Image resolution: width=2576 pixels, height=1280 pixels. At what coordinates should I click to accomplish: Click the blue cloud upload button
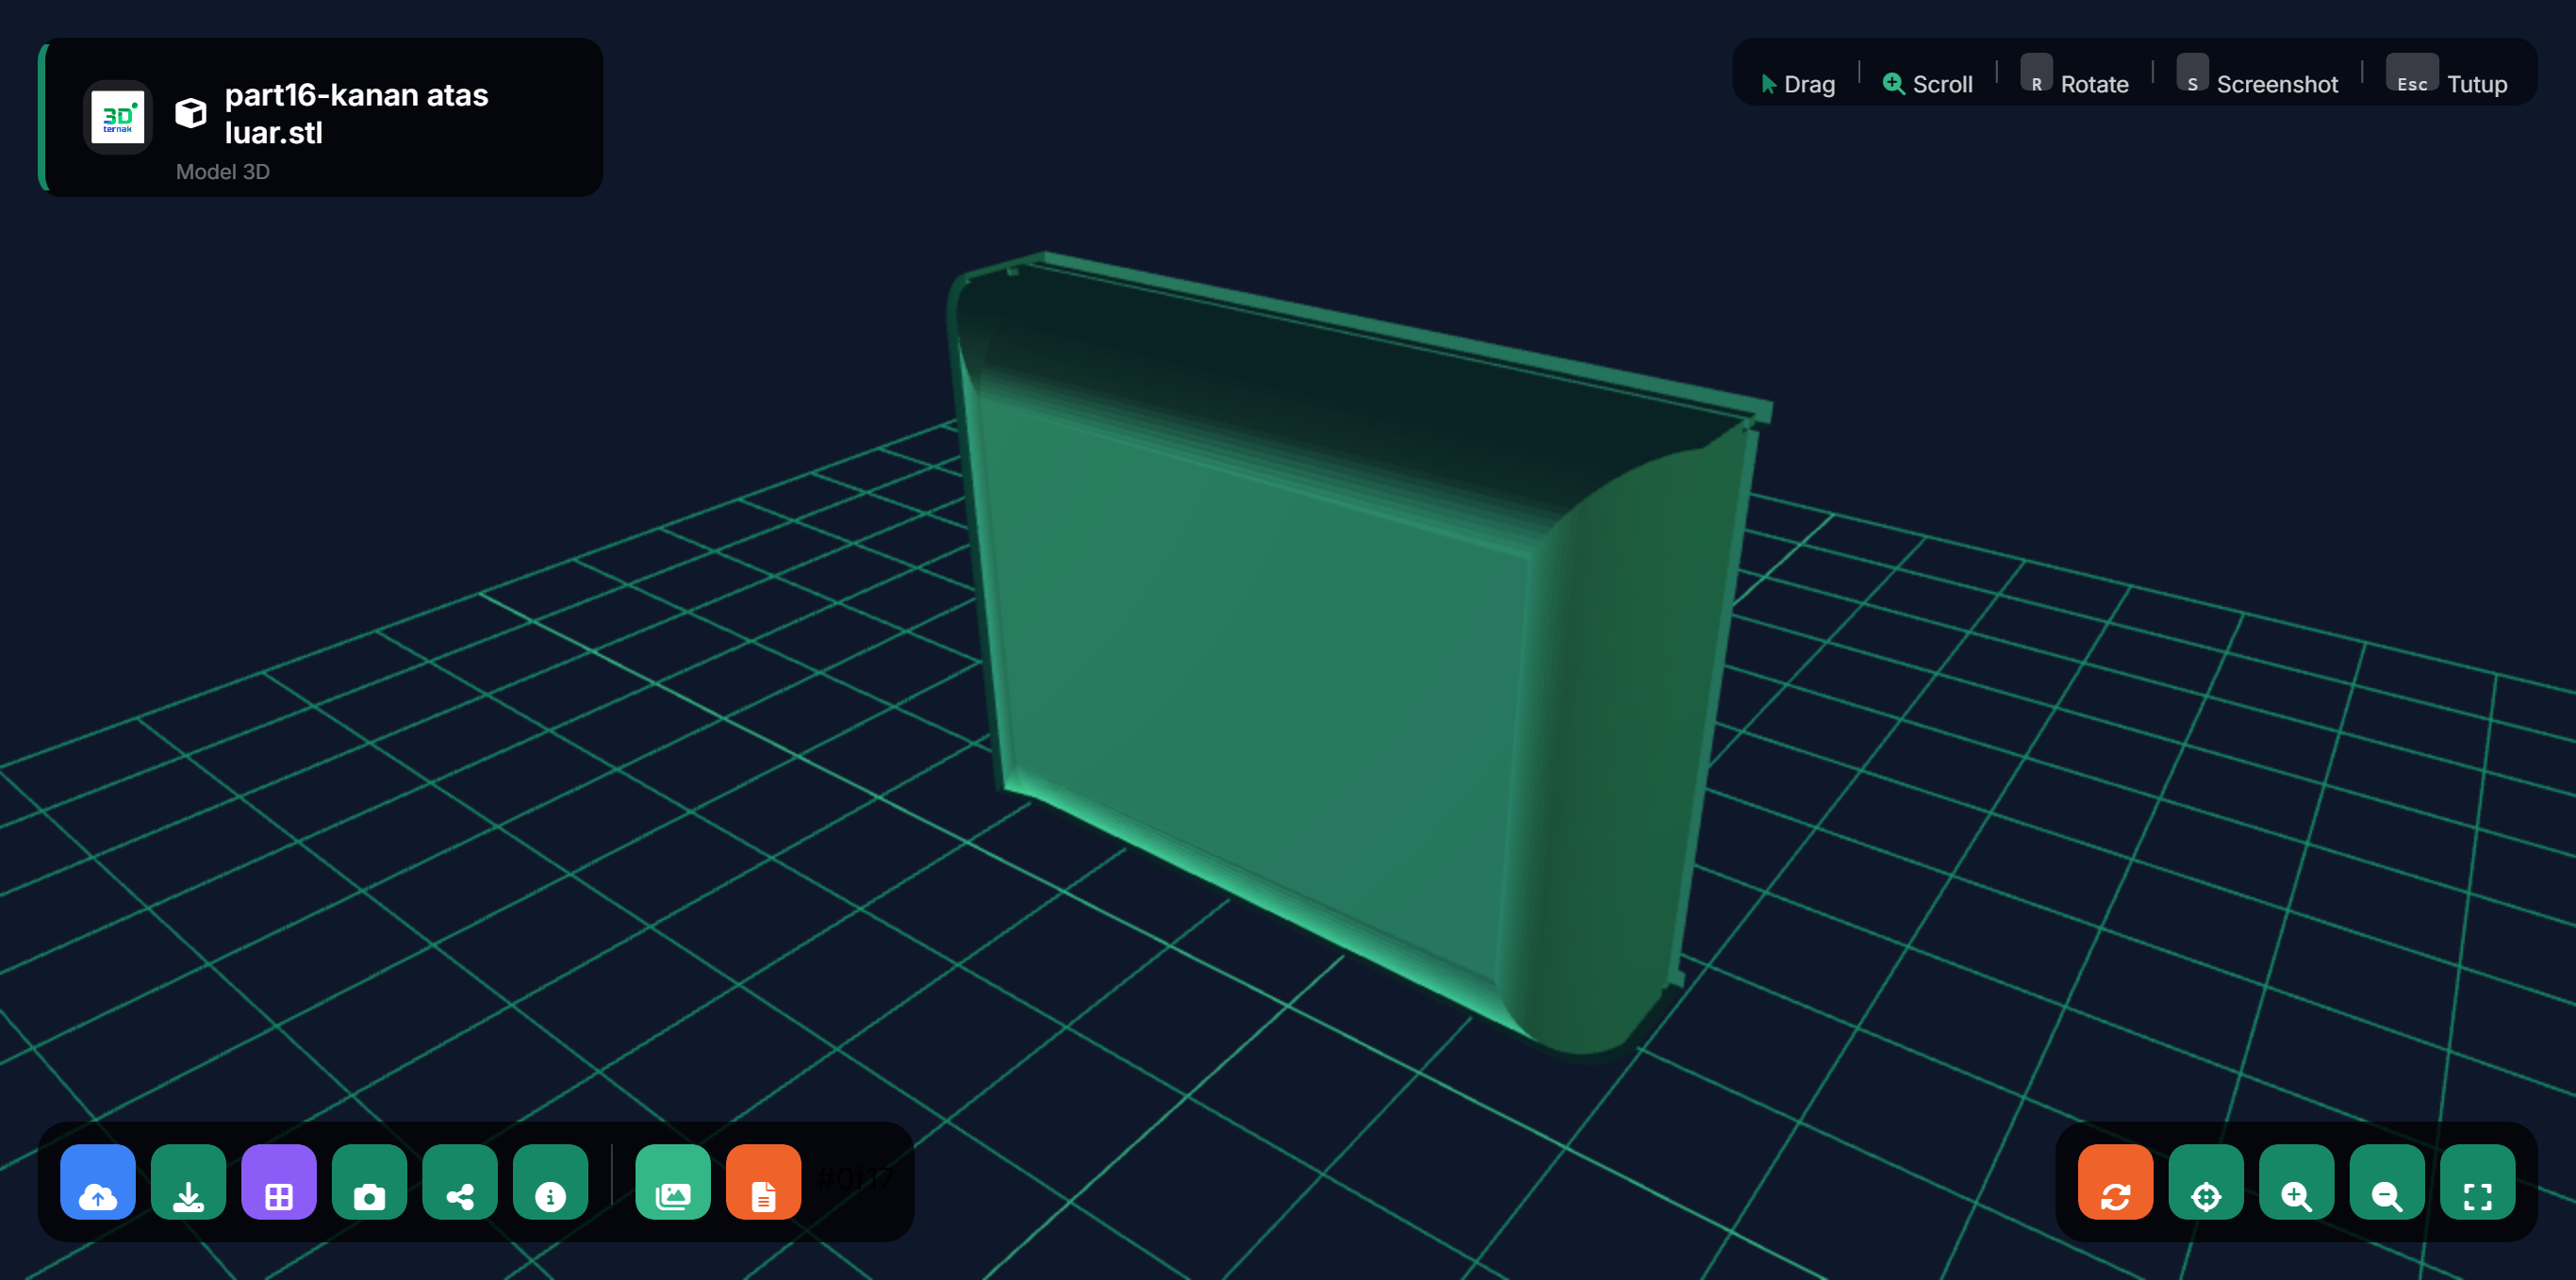[98, 1182]
